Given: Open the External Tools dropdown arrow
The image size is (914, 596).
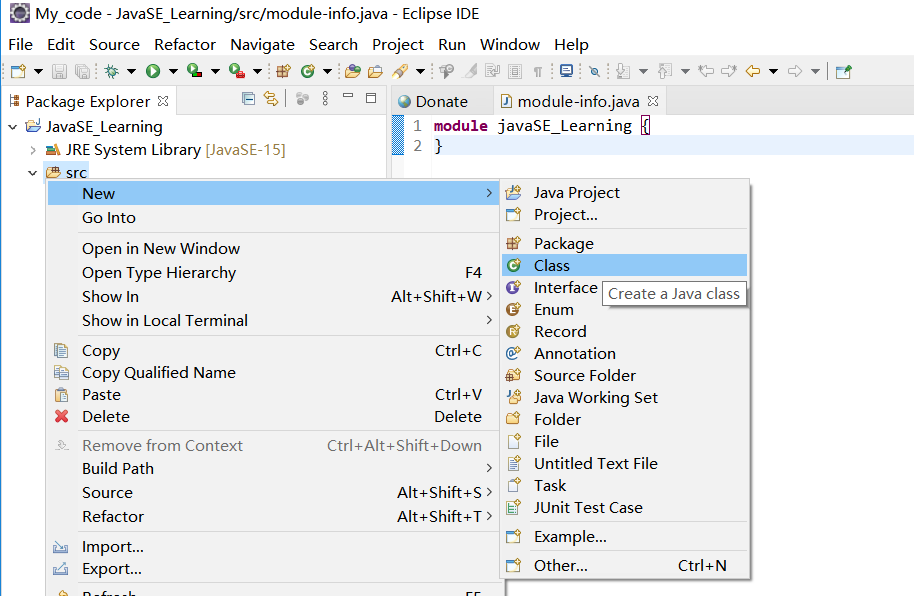Looking at the screenshot, I should coord(257,71).
